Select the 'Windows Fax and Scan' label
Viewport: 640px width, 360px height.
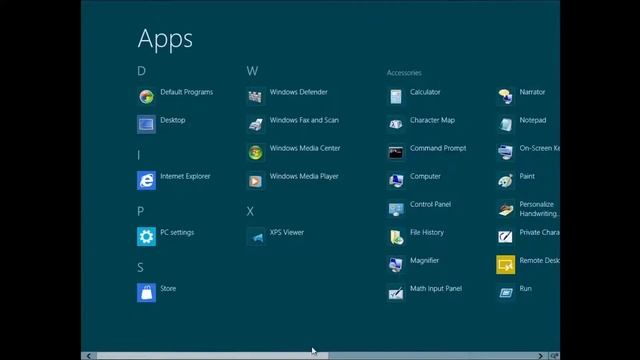point(304,120)
